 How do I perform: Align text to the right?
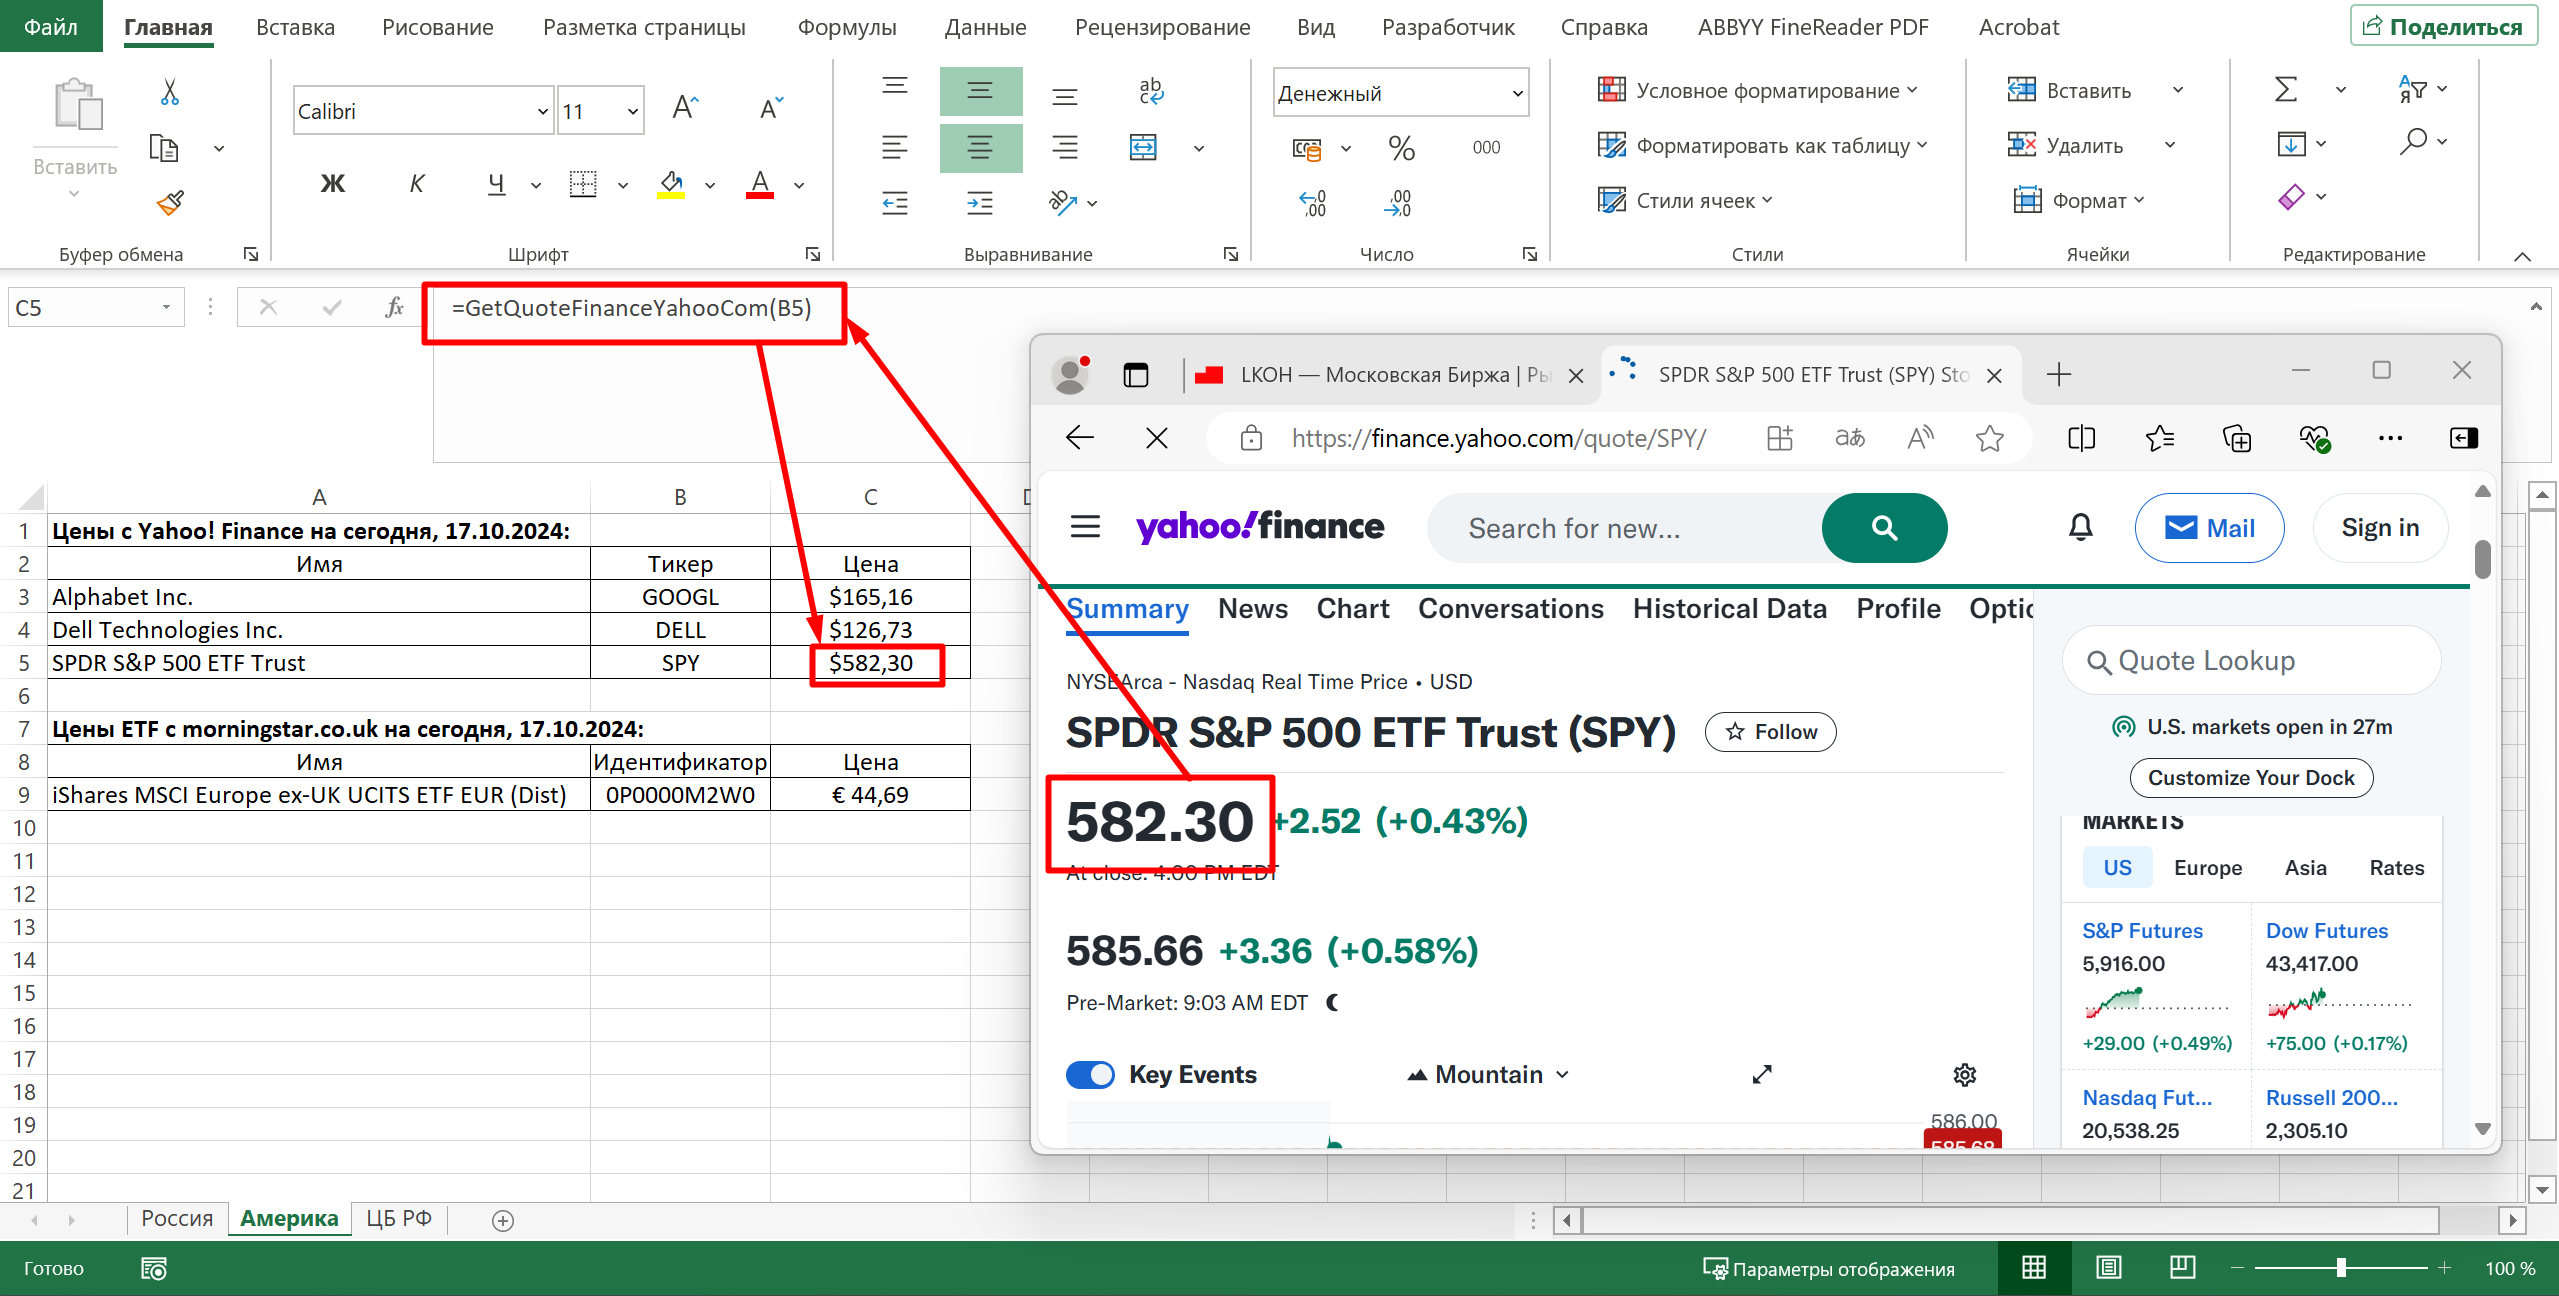click(x=1066, y=148)
